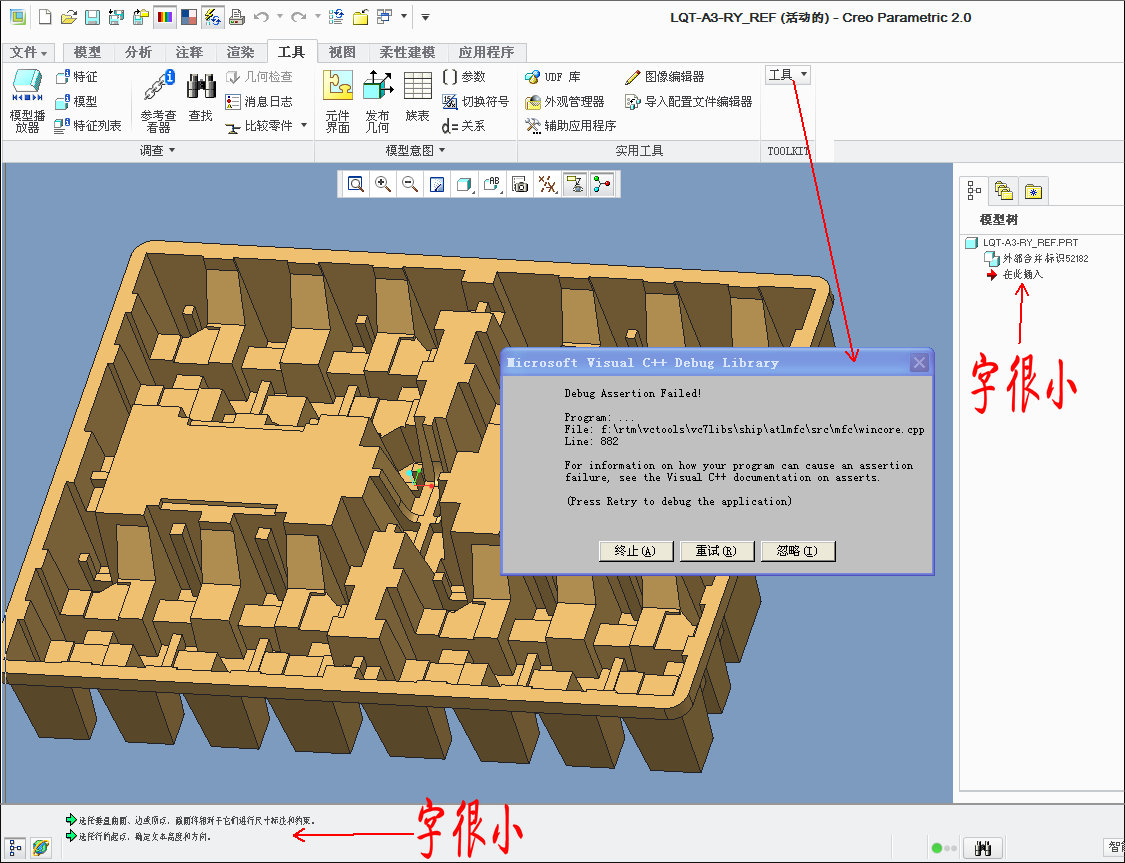This screenshot has height=863, width=1125.
Task: Open the Family Table (族表) icon
Action: 417,98
